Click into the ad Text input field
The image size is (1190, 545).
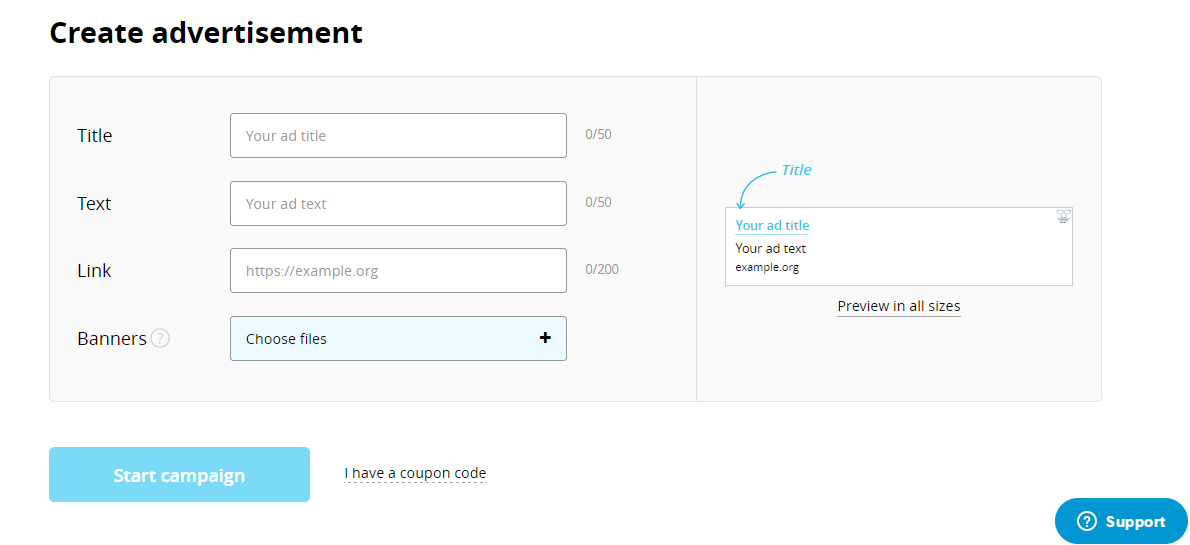[x=398, y=204]
